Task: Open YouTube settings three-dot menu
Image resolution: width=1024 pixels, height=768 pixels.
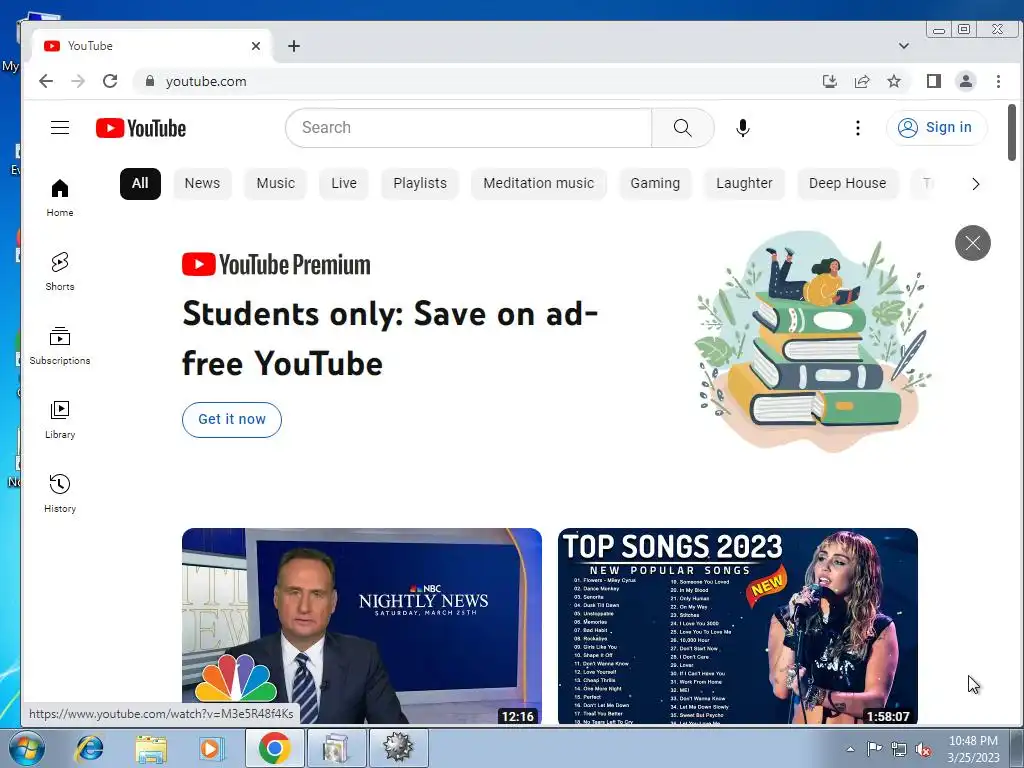Action: (x=857, y=127)
